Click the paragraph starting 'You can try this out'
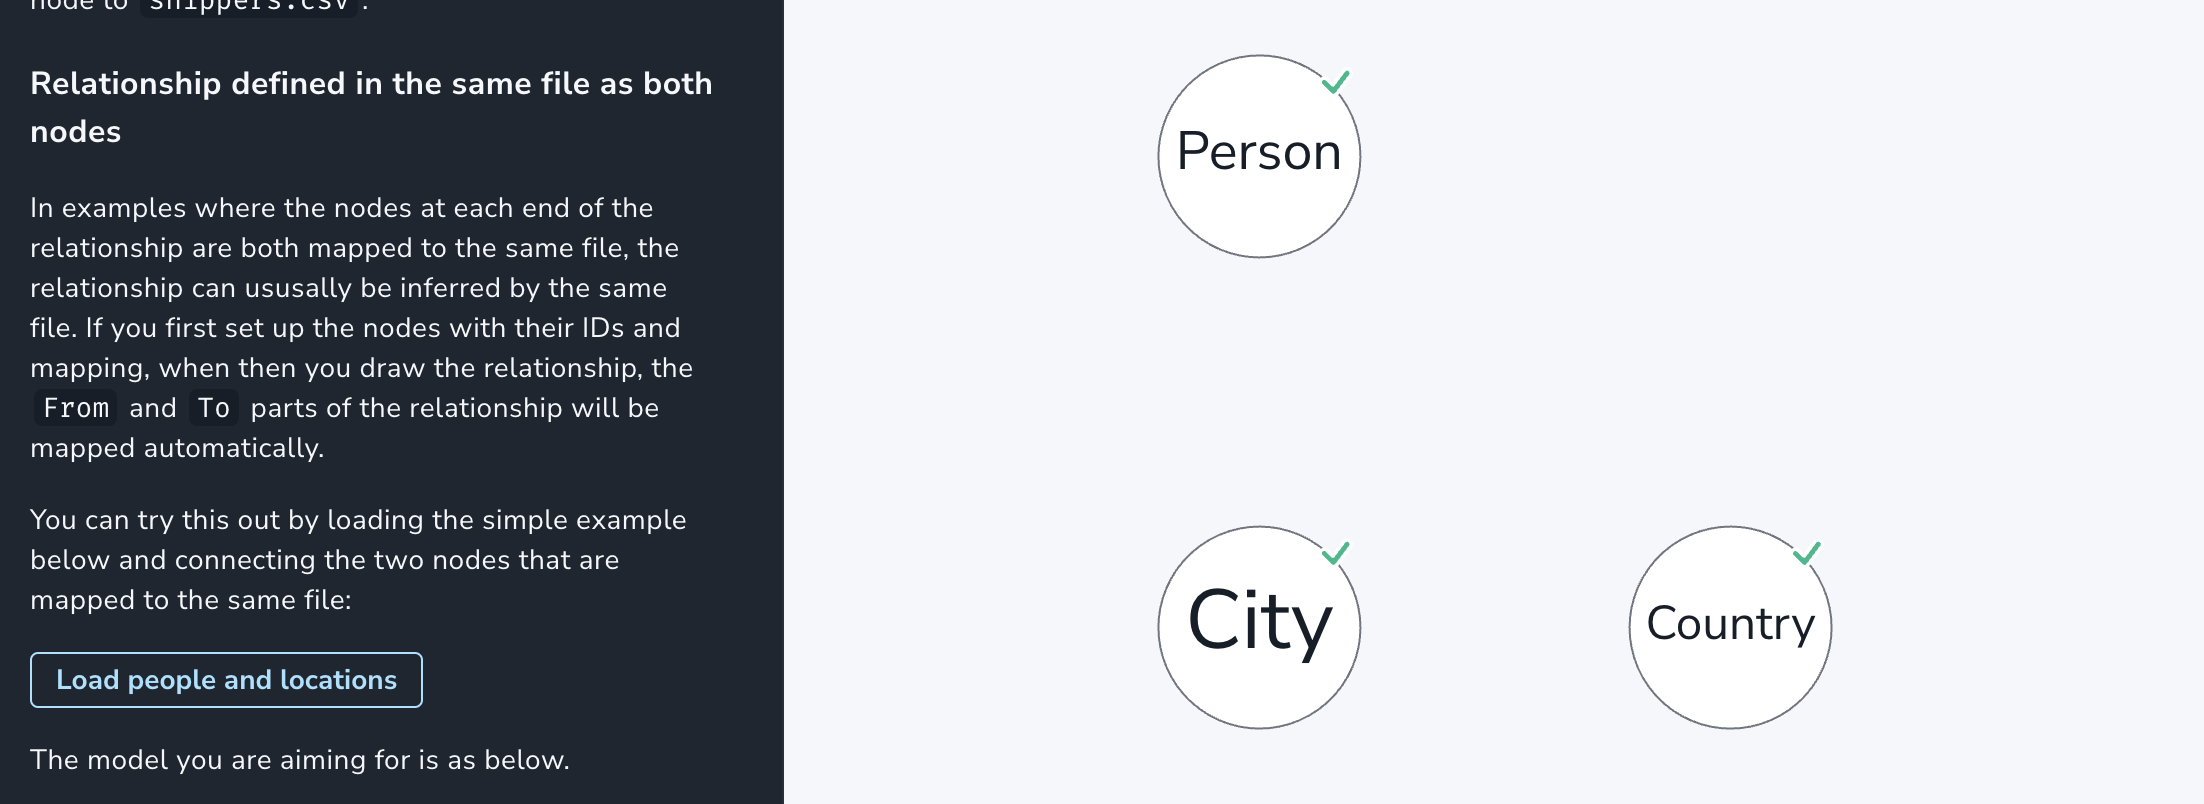The image size is (2204, 804). (358, 560)
